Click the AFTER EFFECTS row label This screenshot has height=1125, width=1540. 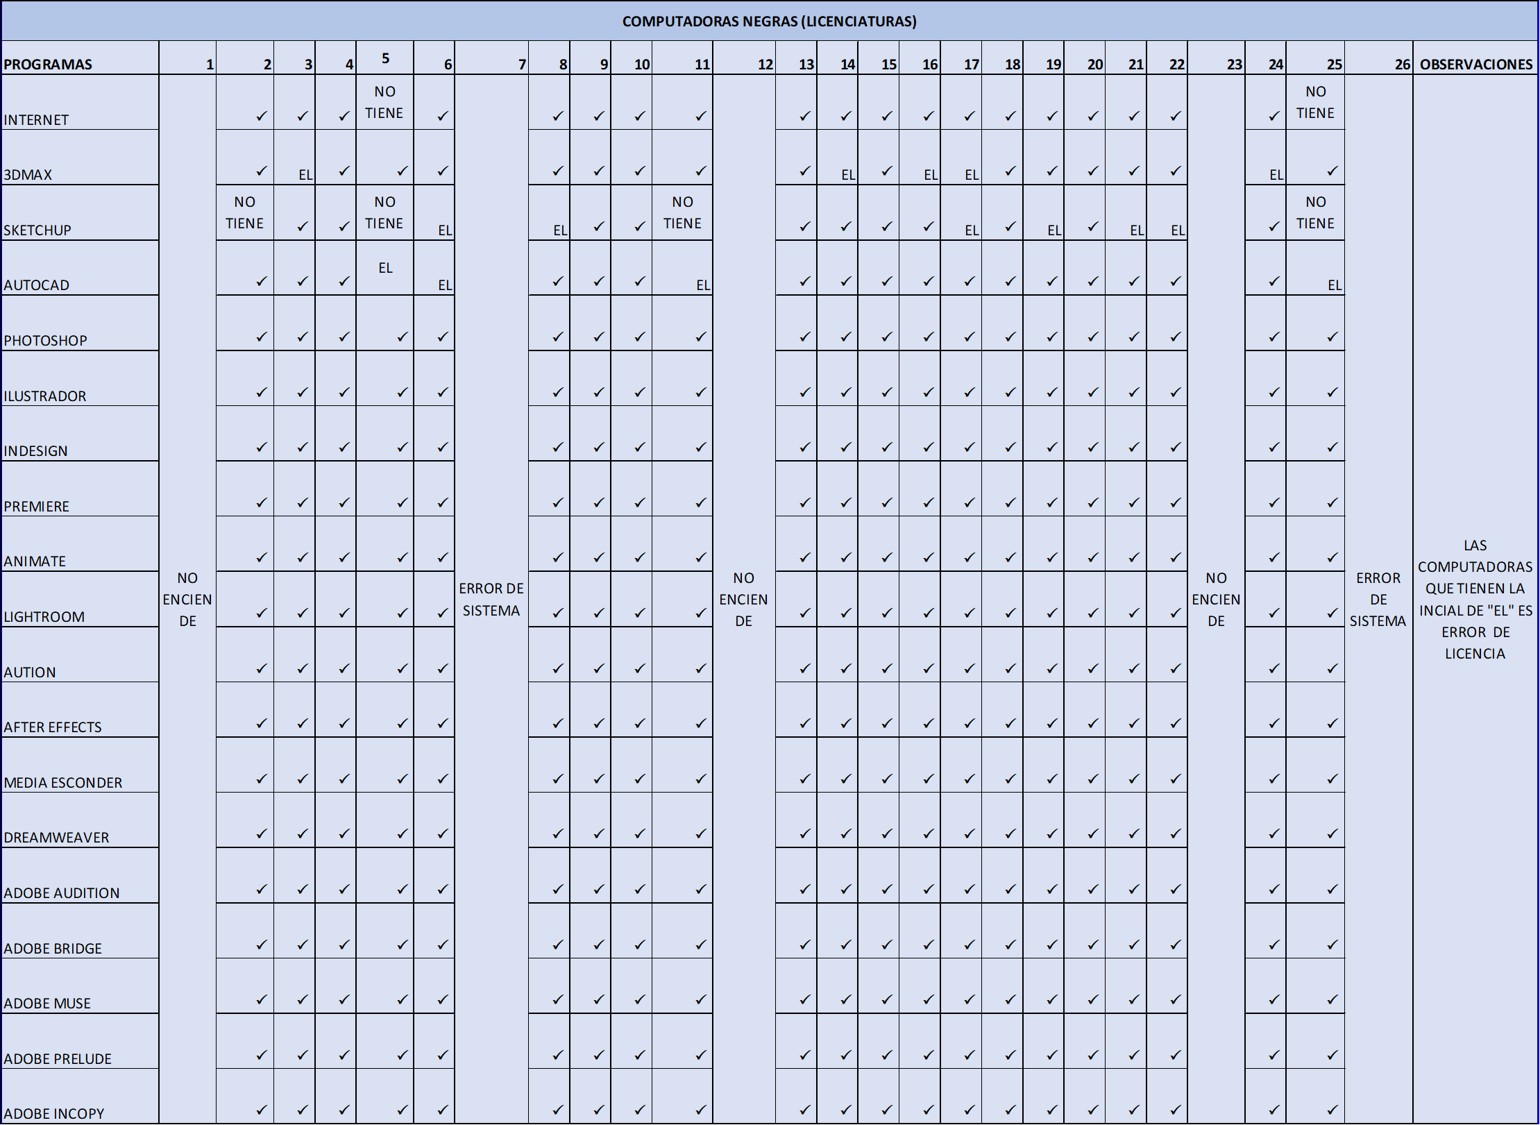tap(80, 710)
